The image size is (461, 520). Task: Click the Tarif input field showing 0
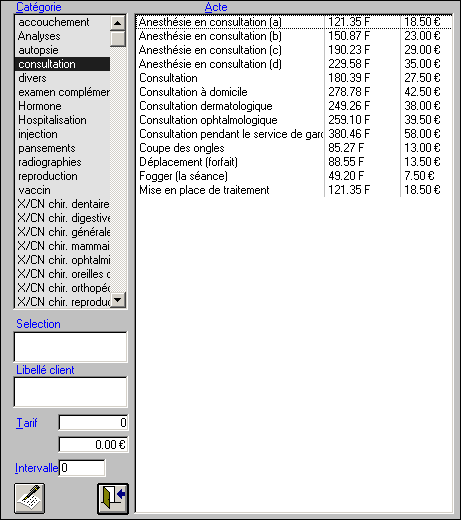click(x=93, y=423)
